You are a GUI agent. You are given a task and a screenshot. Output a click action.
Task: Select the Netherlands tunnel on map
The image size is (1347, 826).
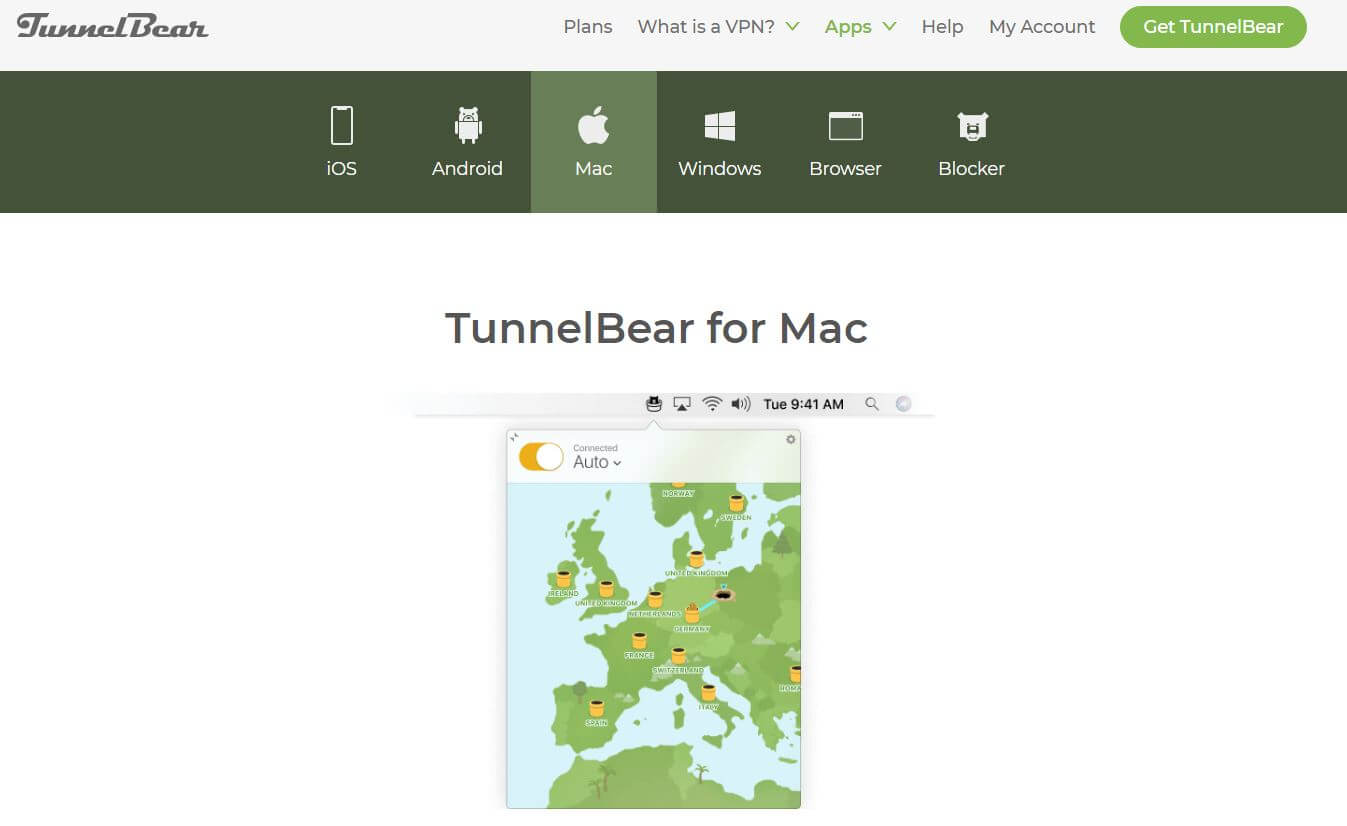pyautogui.click(x=655, y=600)
